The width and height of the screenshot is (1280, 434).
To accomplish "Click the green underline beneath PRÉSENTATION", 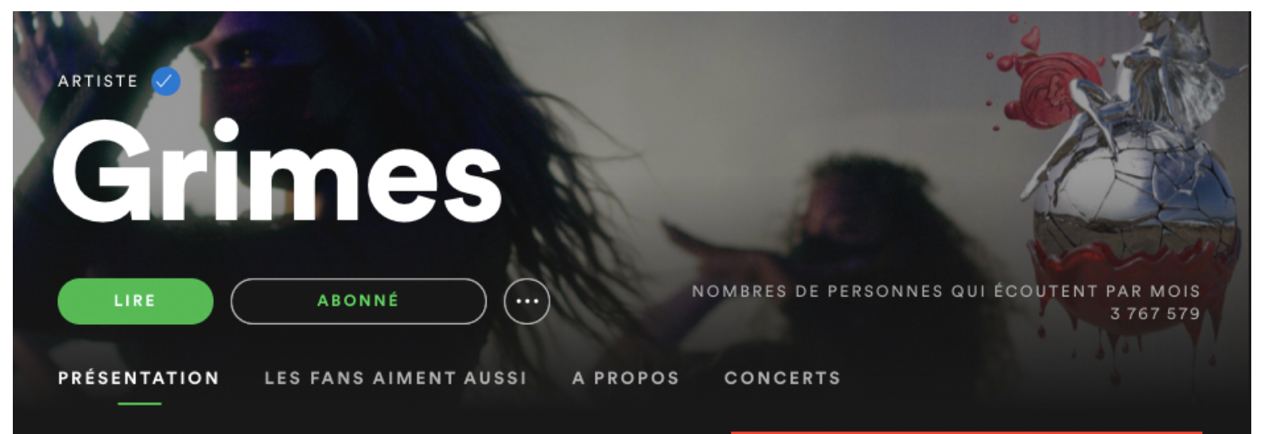I will click(x=139, y=403).
